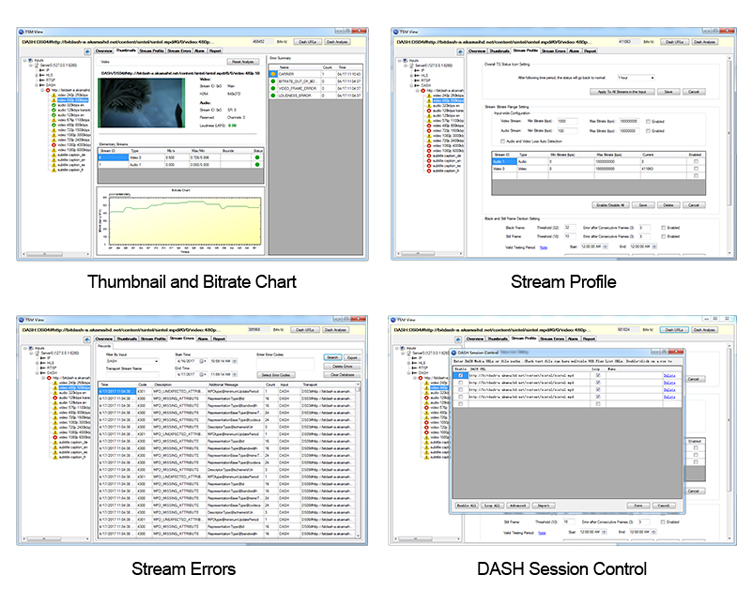Viewport: 750px width, 600px height.
Task: Collapse Server0 node in Stream Errors window tree
Action: (x=32, y=353)
